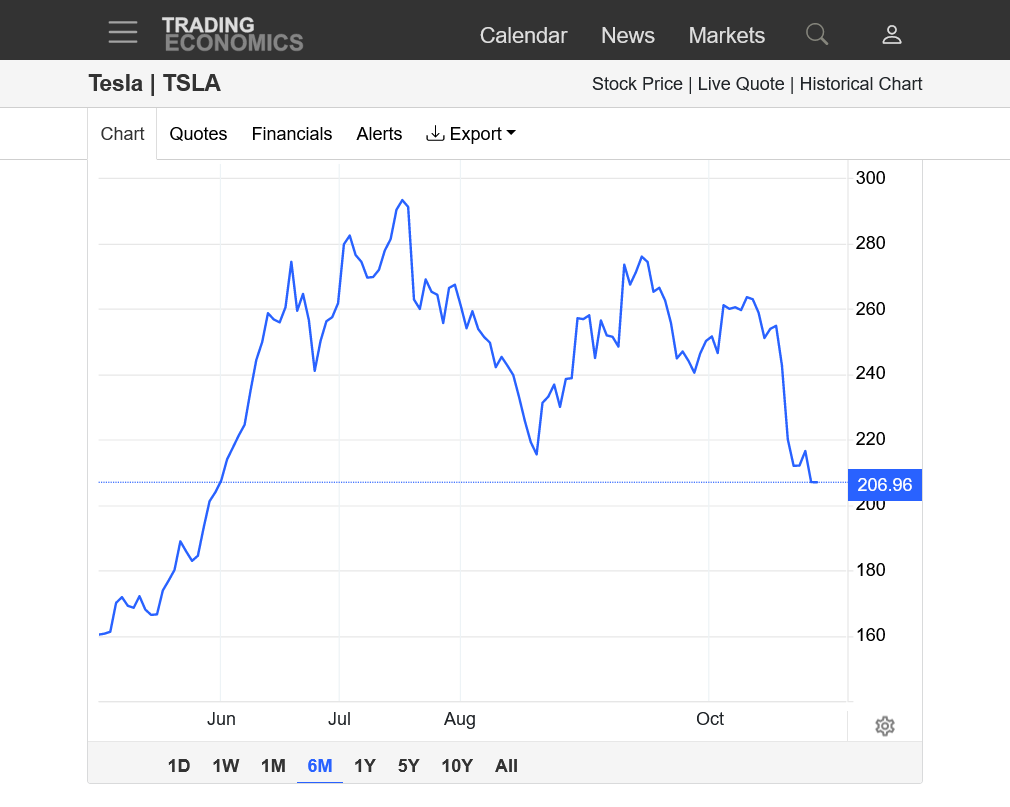Click the Stock Price | Live Quote | Historical Chart text
This screenshot has width=1010, height=807.
pyautogui.click(x=757, y=84)
